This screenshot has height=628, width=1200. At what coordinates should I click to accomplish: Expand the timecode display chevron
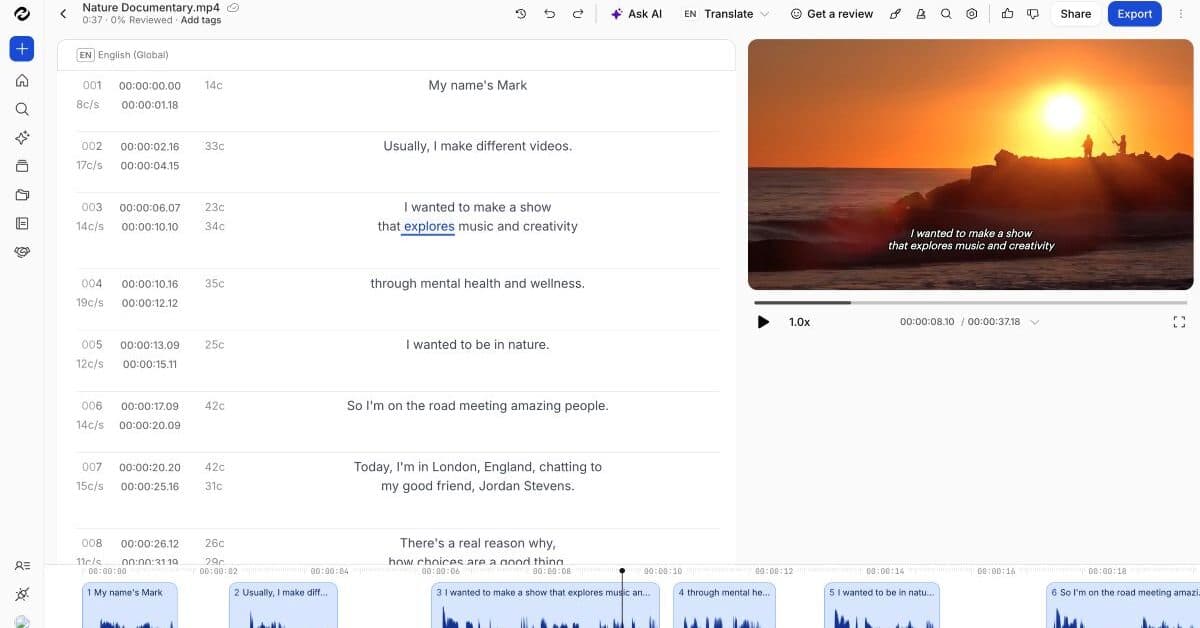coord(1035,322)
